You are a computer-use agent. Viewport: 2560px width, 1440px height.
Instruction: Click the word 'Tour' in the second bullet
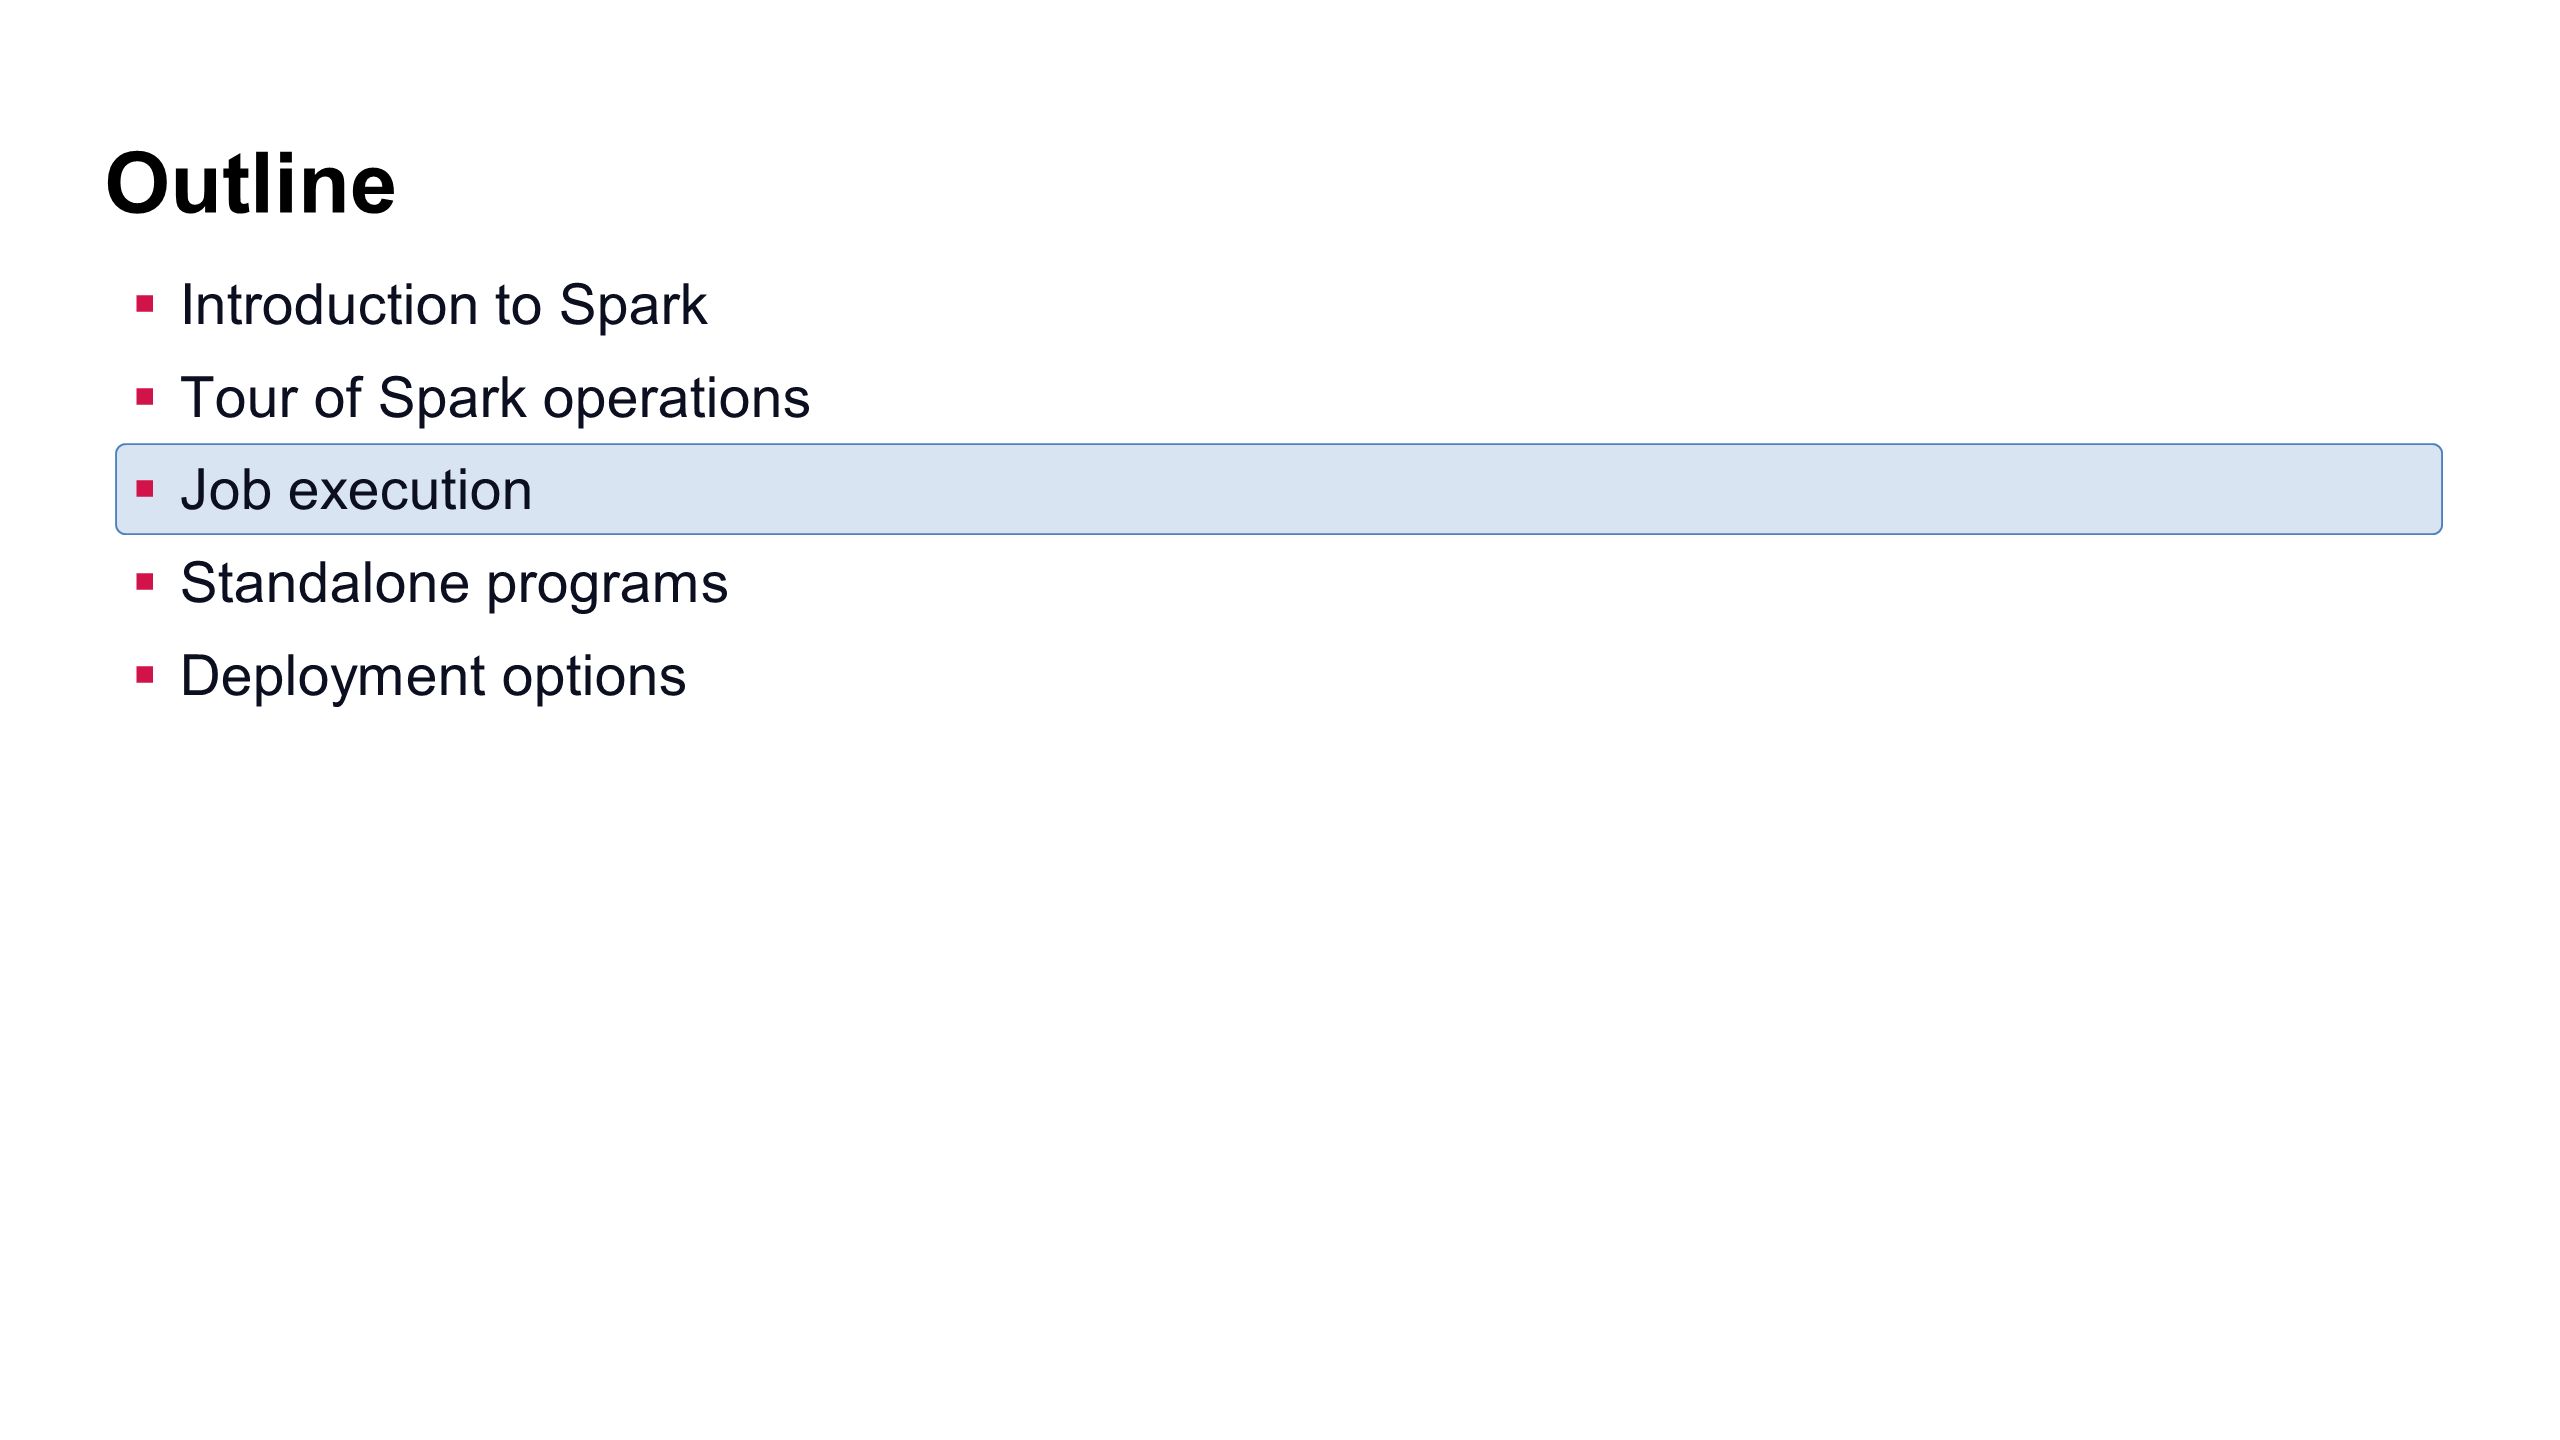point(239,397)
